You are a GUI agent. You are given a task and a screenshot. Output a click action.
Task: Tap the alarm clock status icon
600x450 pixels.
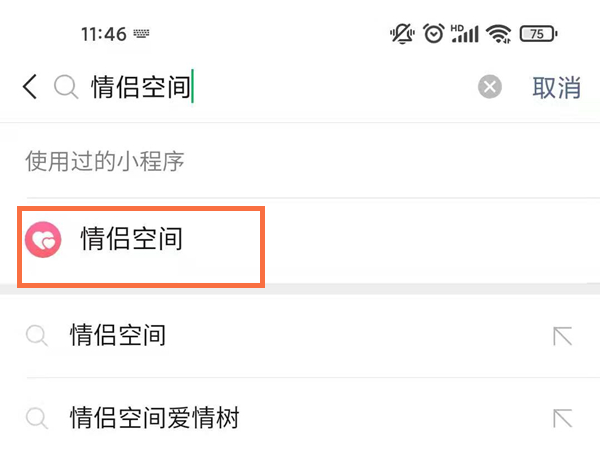click(x=434, y=34)
